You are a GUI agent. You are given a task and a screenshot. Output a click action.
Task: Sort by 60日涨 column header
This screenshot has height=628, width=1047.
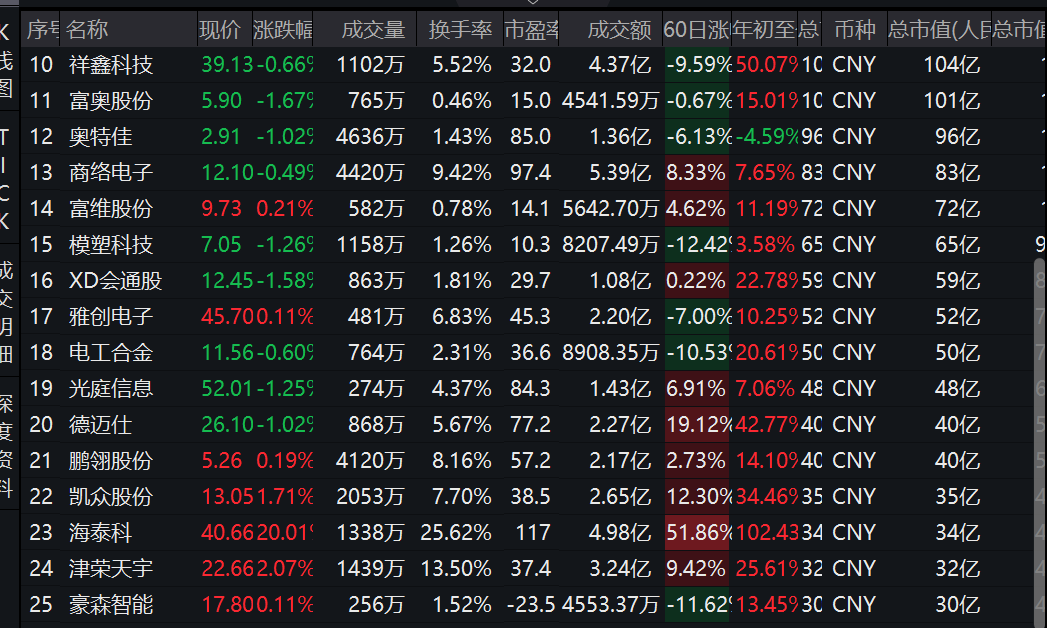coord(696,29)
